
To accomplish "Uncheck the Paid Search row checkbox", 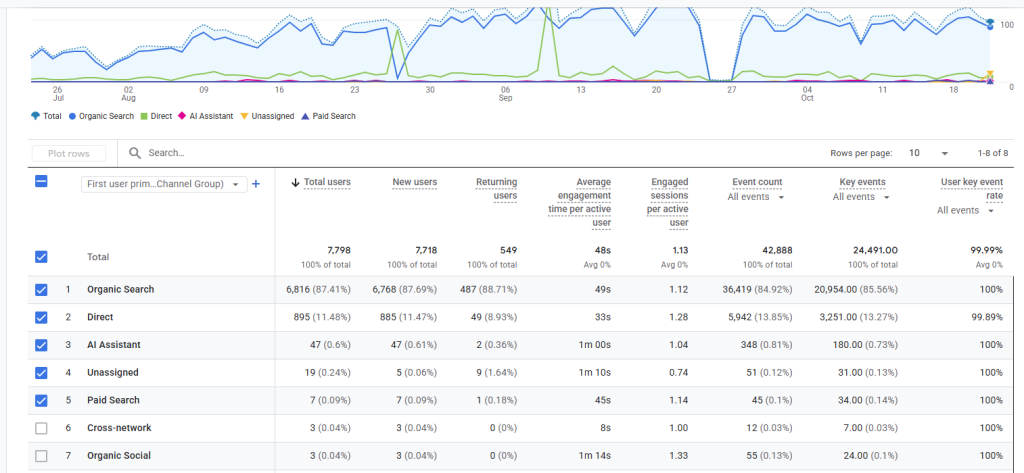I will [41, 400].
